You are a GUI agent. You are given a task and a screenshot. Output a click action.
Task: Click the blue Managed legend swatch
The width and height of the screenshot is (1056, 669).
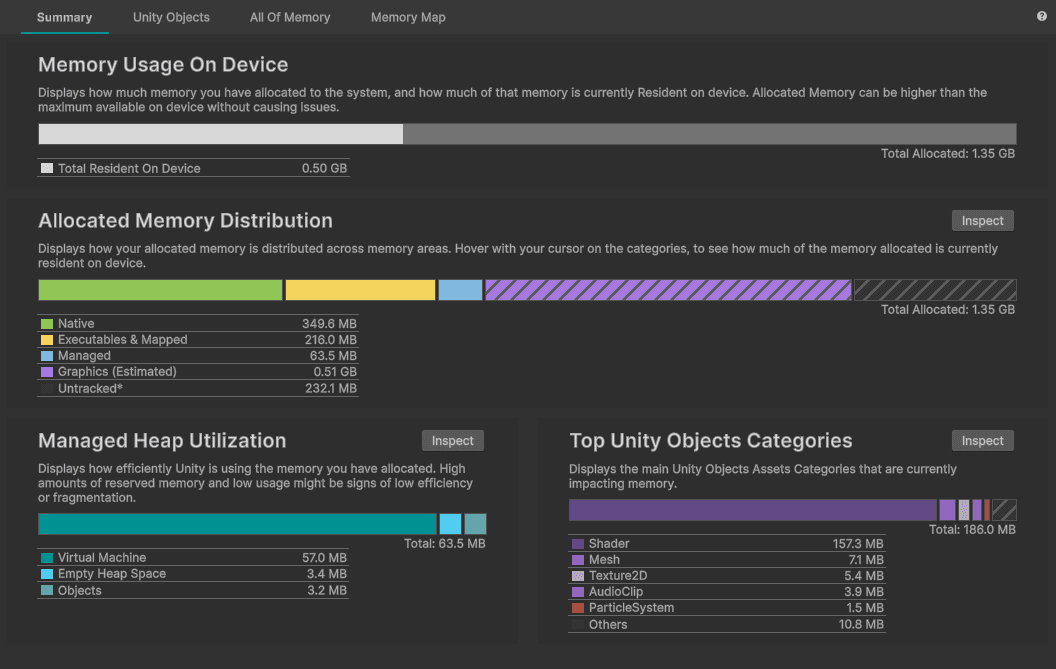click(x=46, y=356)
